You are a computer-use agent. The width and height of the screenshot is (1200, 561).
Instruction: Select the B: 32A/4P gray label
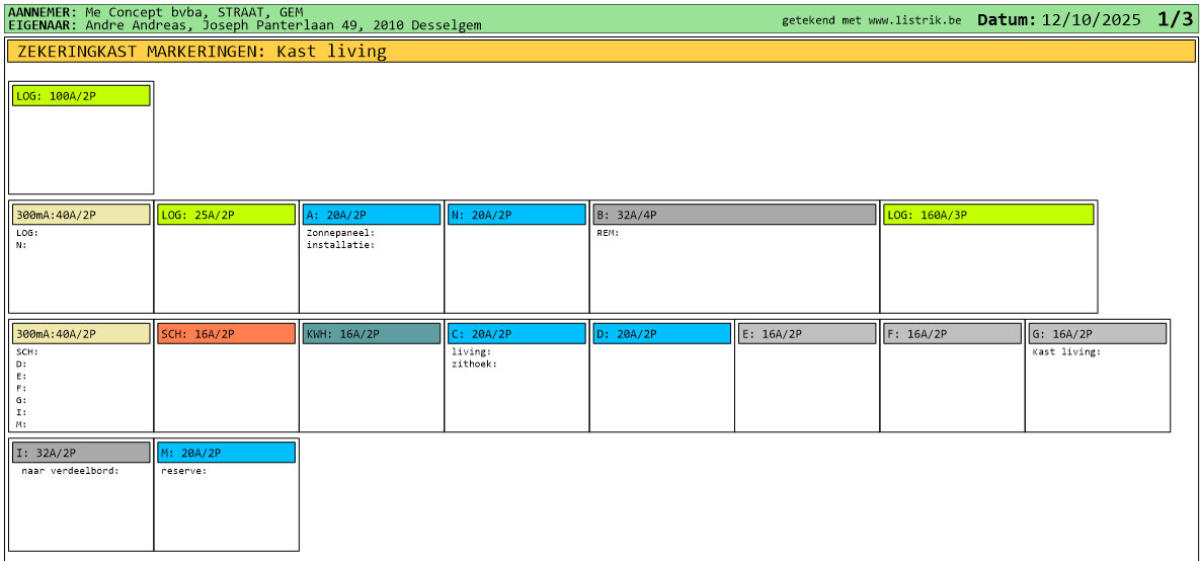point(734,215)
